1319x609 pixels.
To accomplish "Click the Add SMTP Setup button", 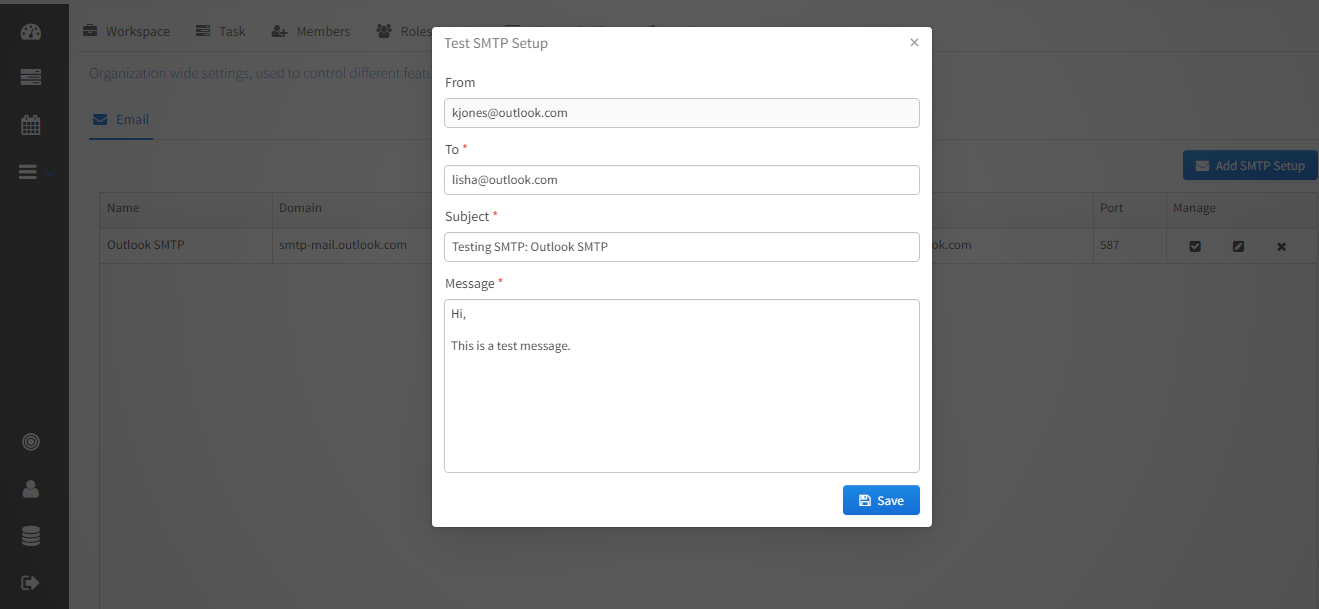I will click(1250, 165).
